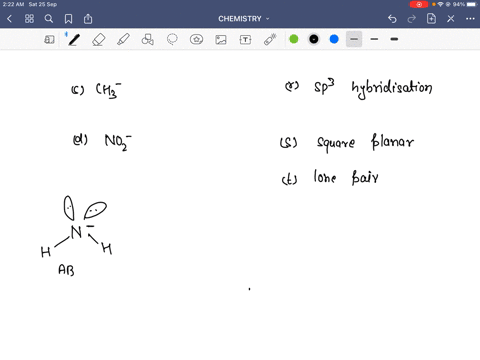Close editing mode with the X icon

pos(451,19)
